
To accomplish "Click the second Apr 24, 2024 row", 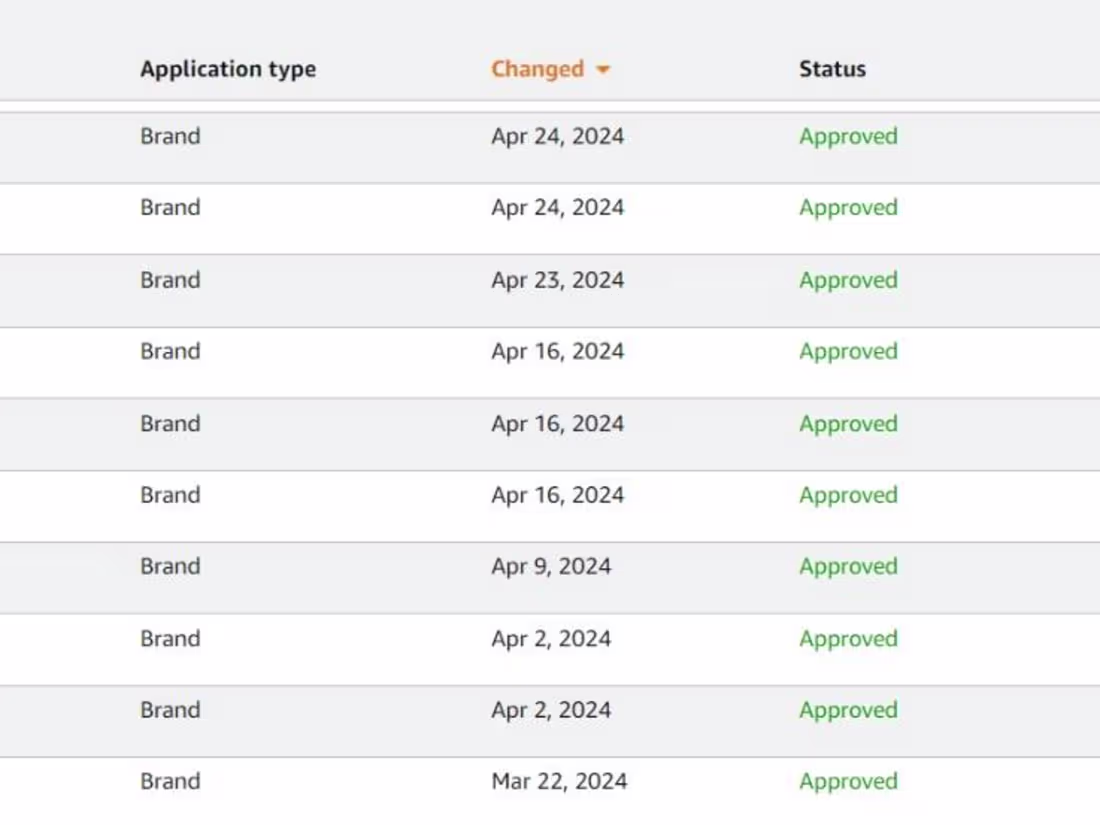I will (558, 207).
